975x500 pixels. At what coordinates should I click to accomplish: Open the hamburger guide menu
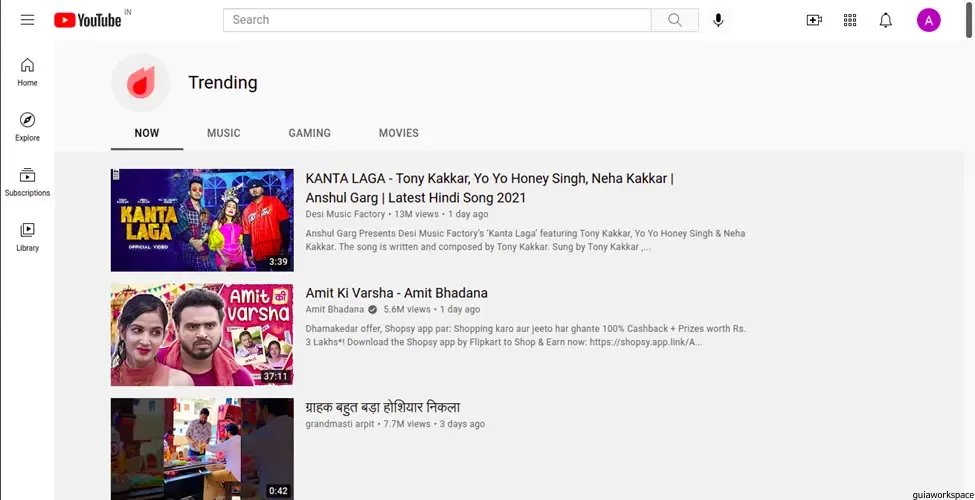pyautogui.click(x=27, y=20)
